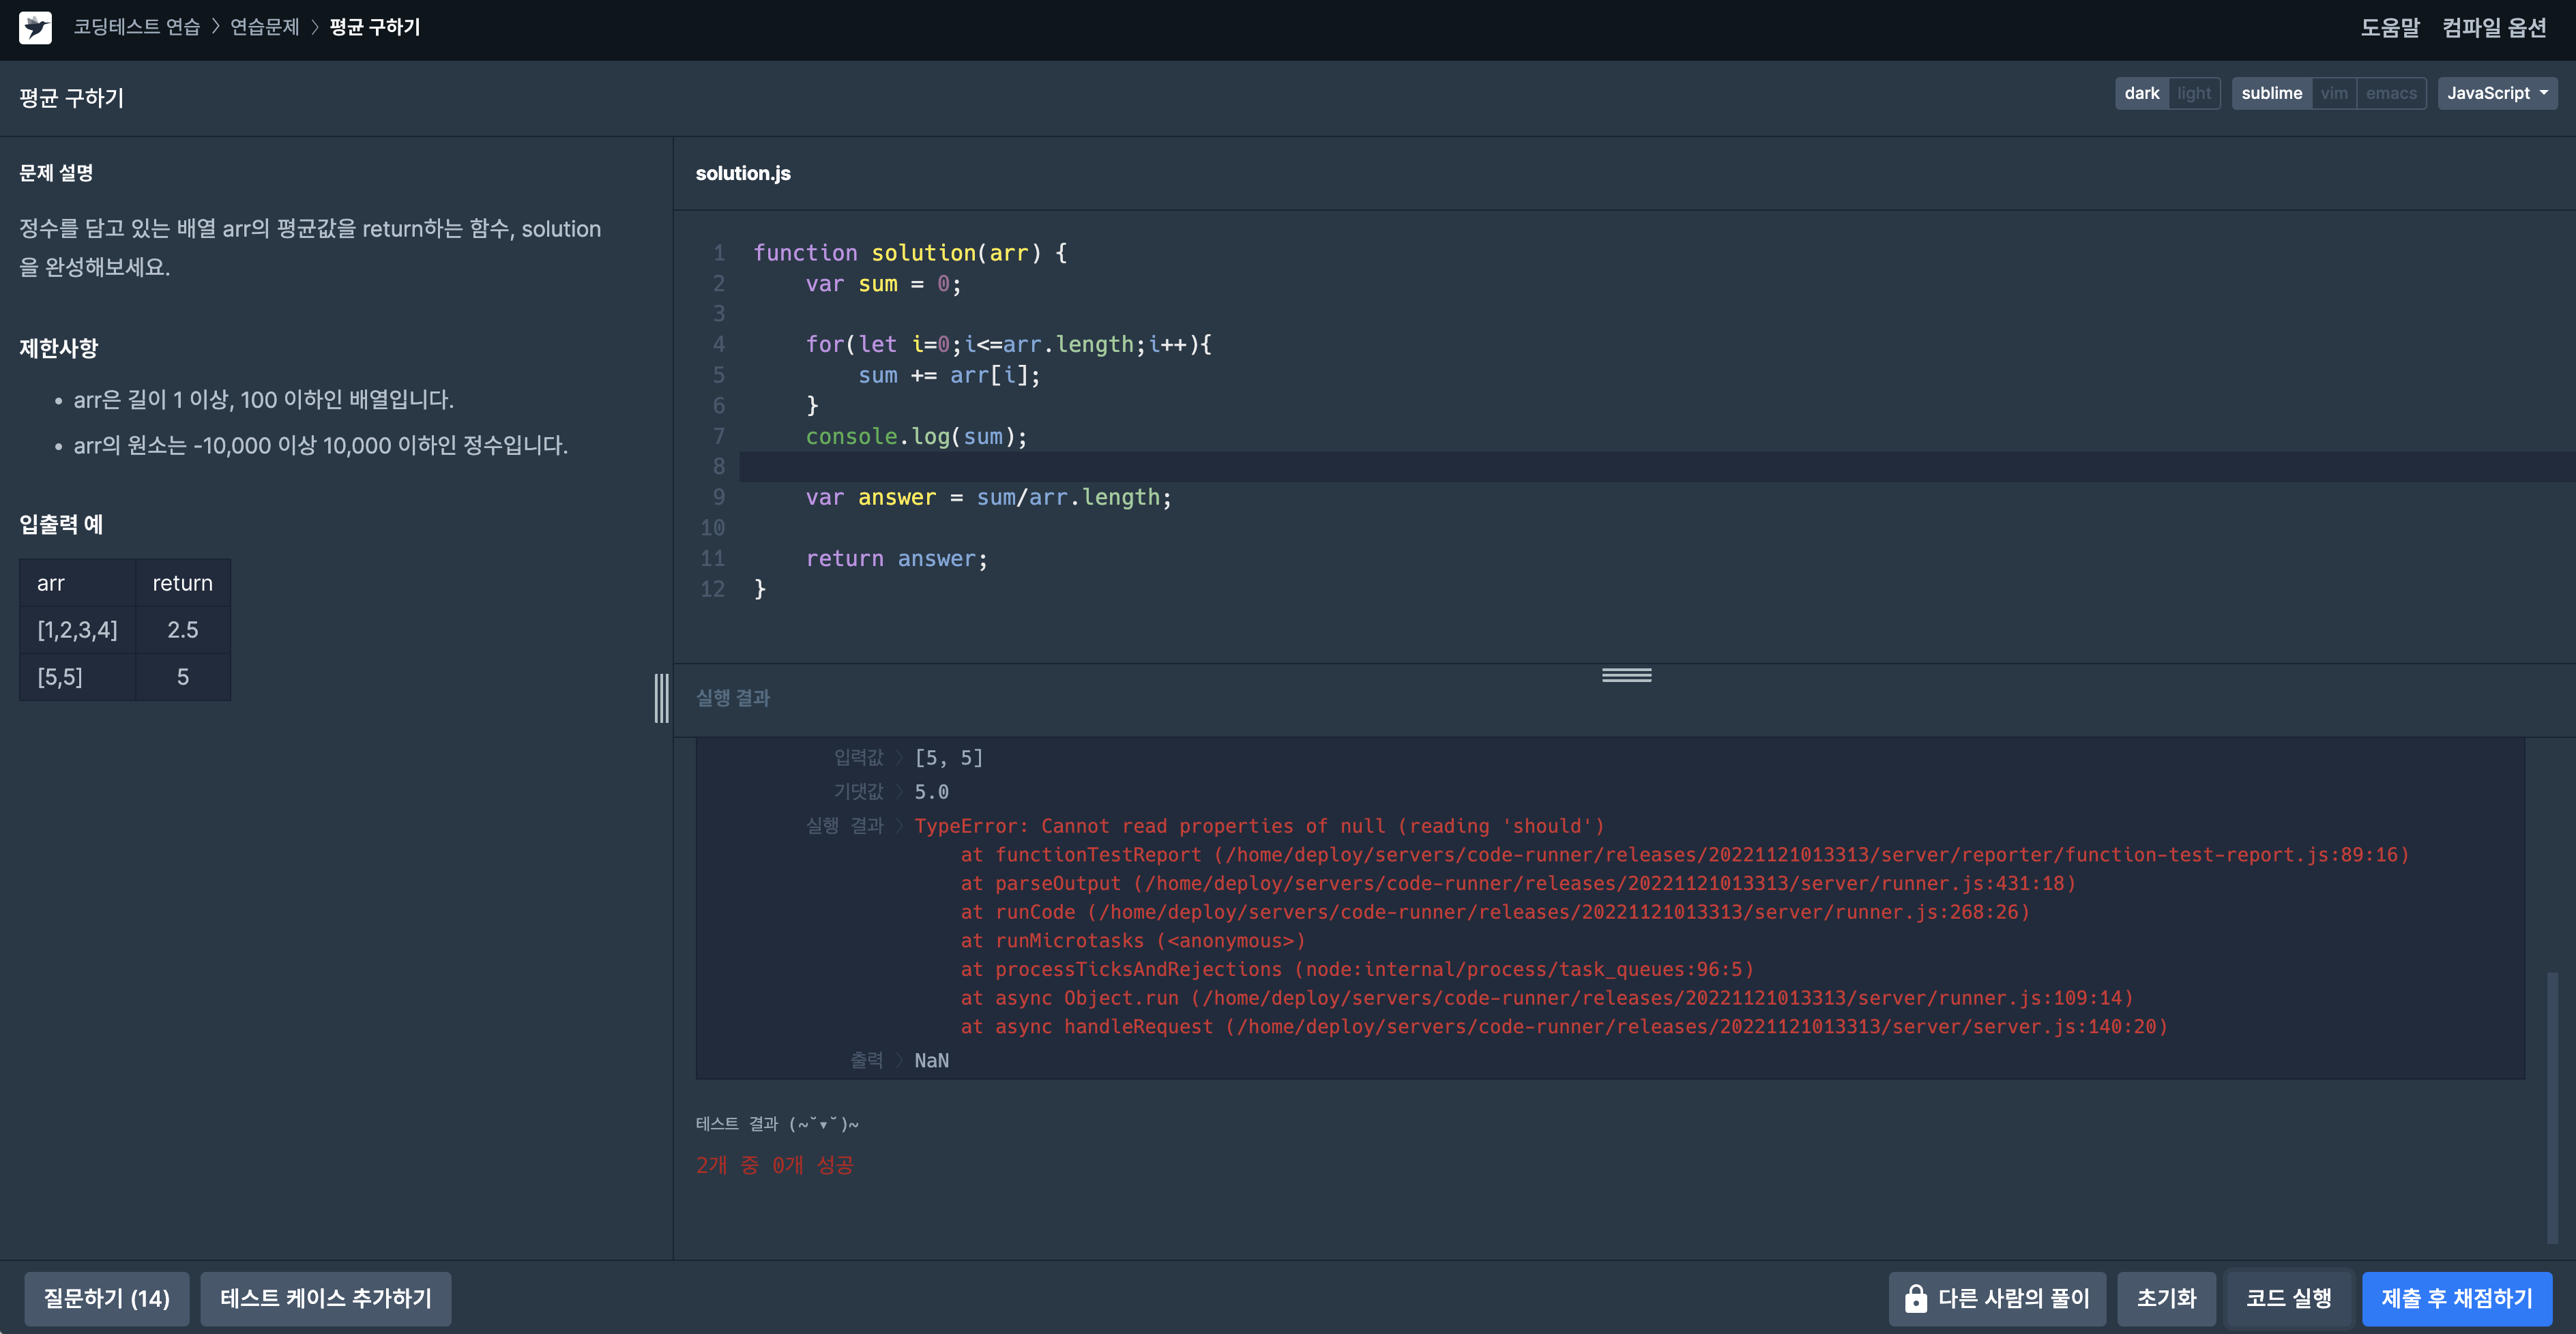Select sublime keybinding mode
Screen dimensions: 2576x1334
click(2271, 93)
